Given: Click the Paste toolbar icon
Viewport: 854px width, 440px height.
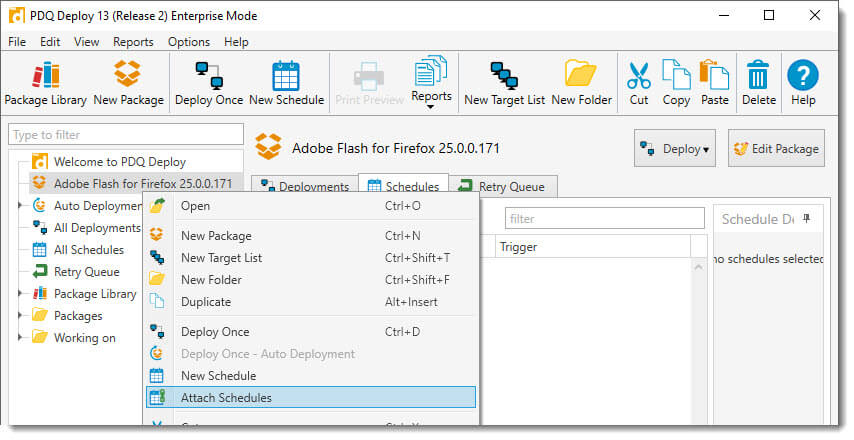Looking at the screenshot, I should (715, 83).
